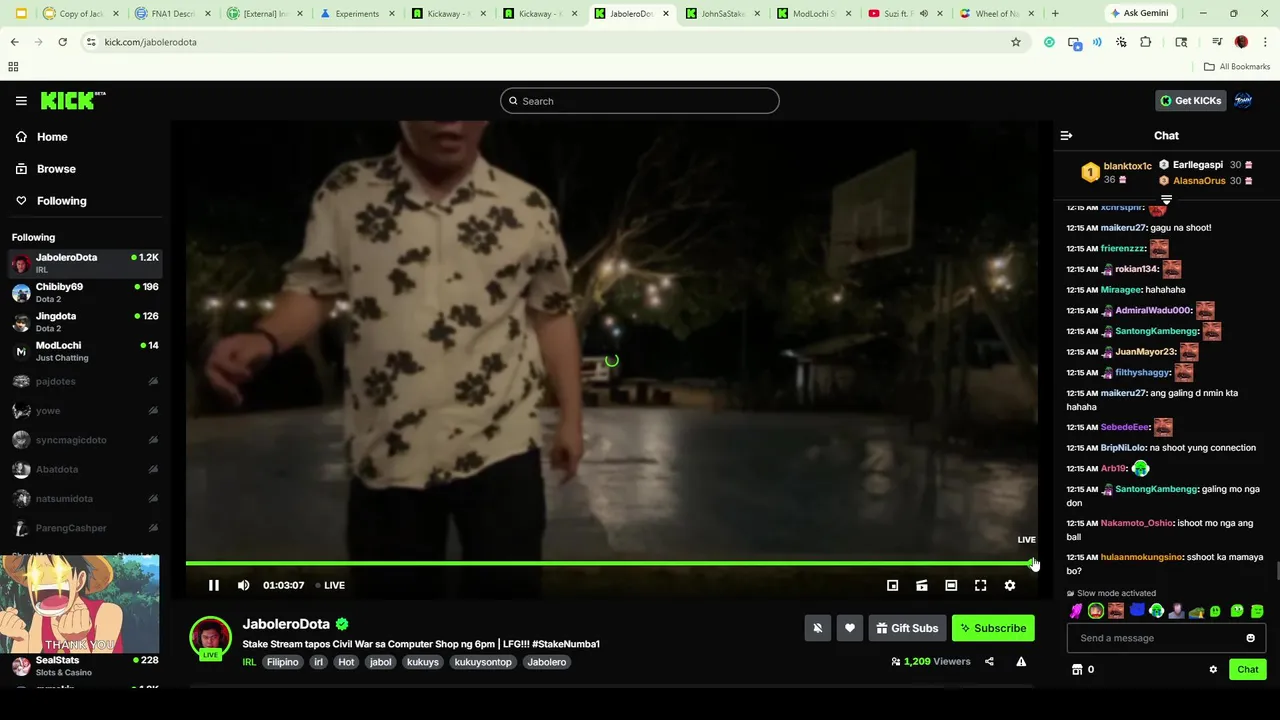
Task: Open Chrome three-dot menu
Action: [x=1266, y=42]
